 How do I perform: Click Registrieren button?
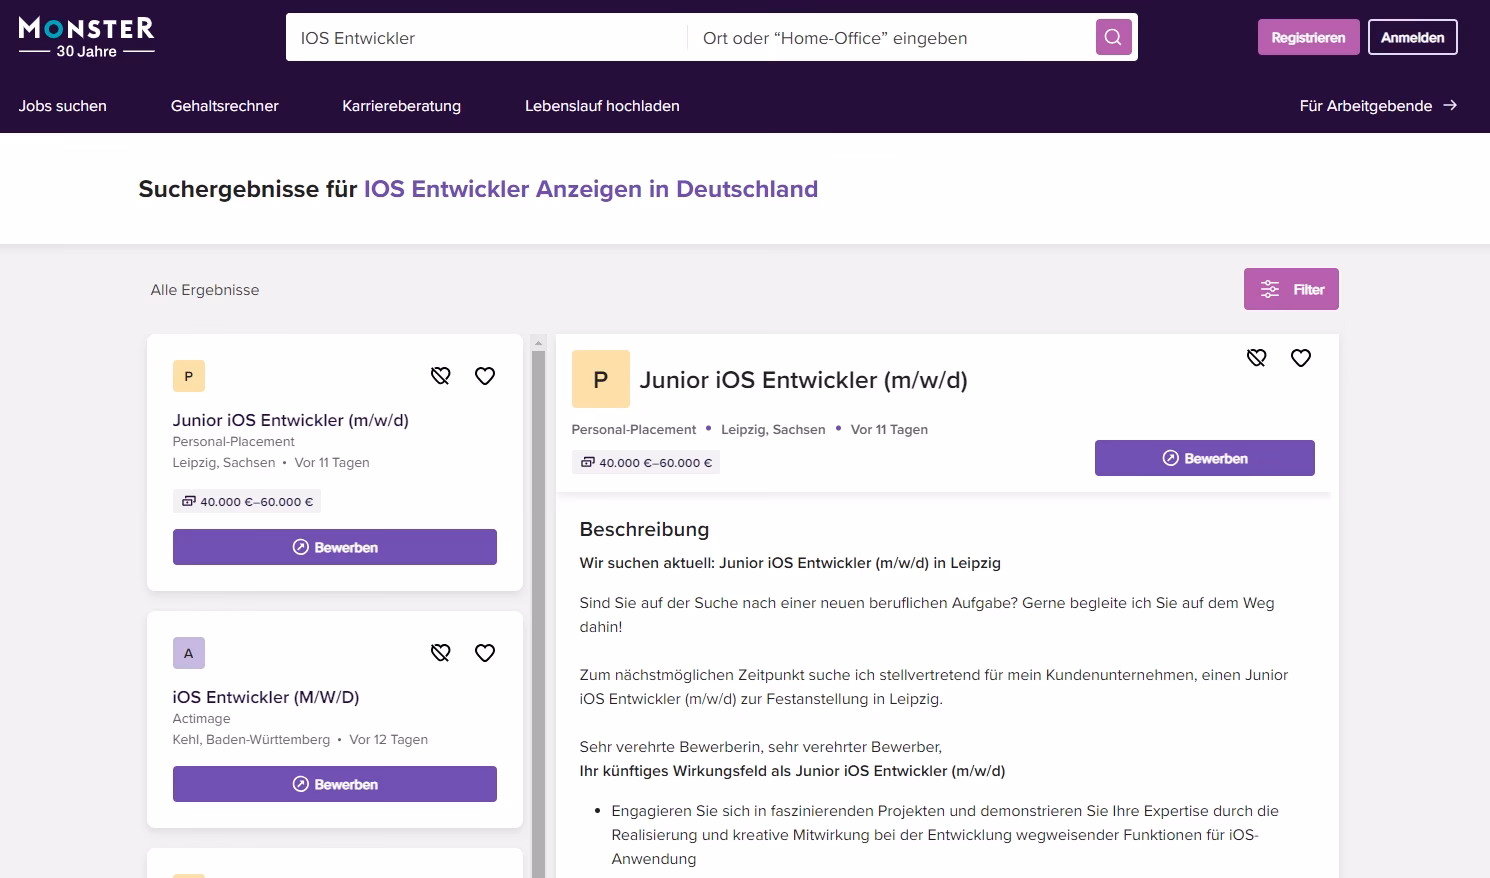click(x=1308, y=37)
